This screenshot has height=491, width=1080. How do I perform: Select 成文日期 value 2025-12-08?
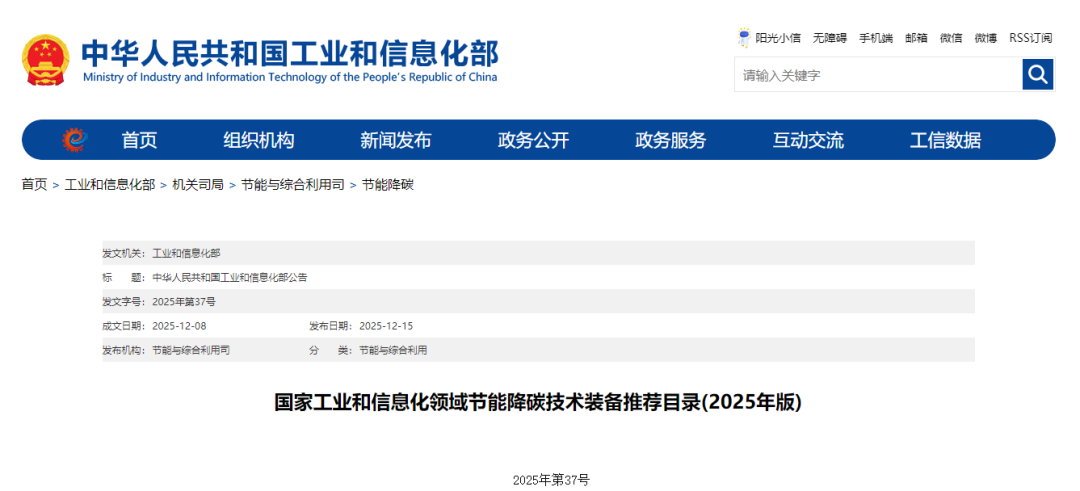(179, 326)
